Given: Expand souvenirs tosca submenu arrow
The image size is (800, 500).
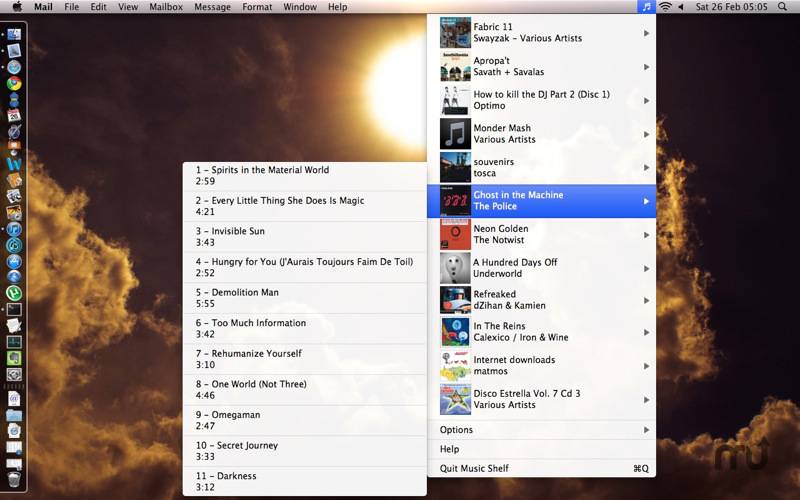Looking at the screenshot, I should tap(646, 167).
